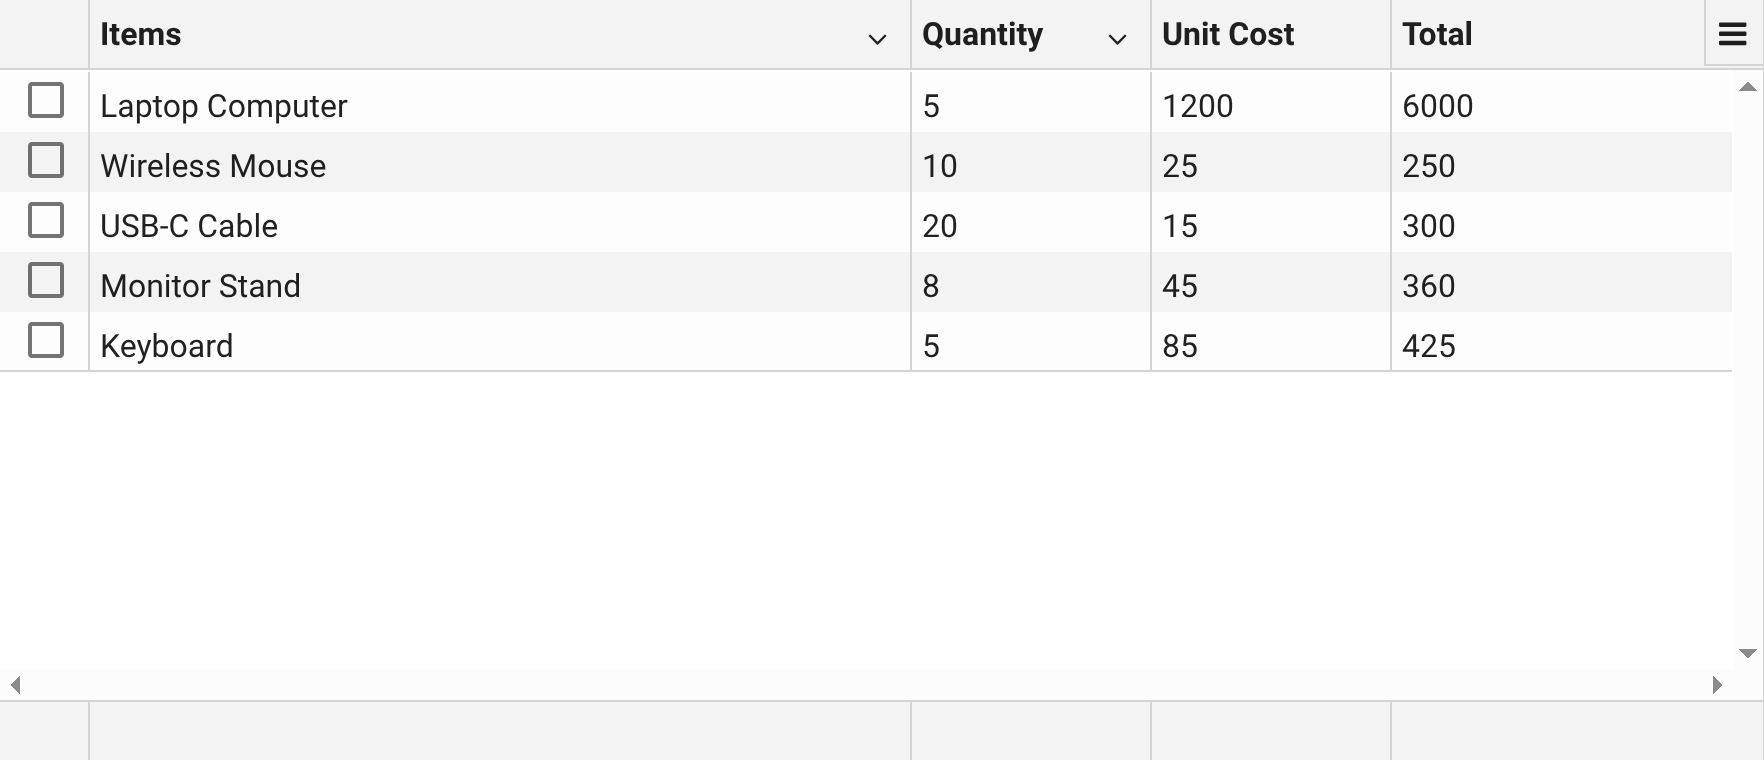Open the Items column dropdown
The width and height of the screenshot is (1764, 760).
coord(876,40)
